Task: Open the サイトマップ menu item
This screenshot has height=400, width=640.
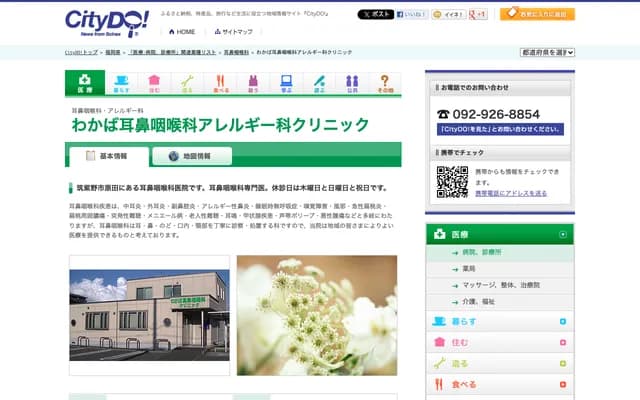Action: (233, 32)
